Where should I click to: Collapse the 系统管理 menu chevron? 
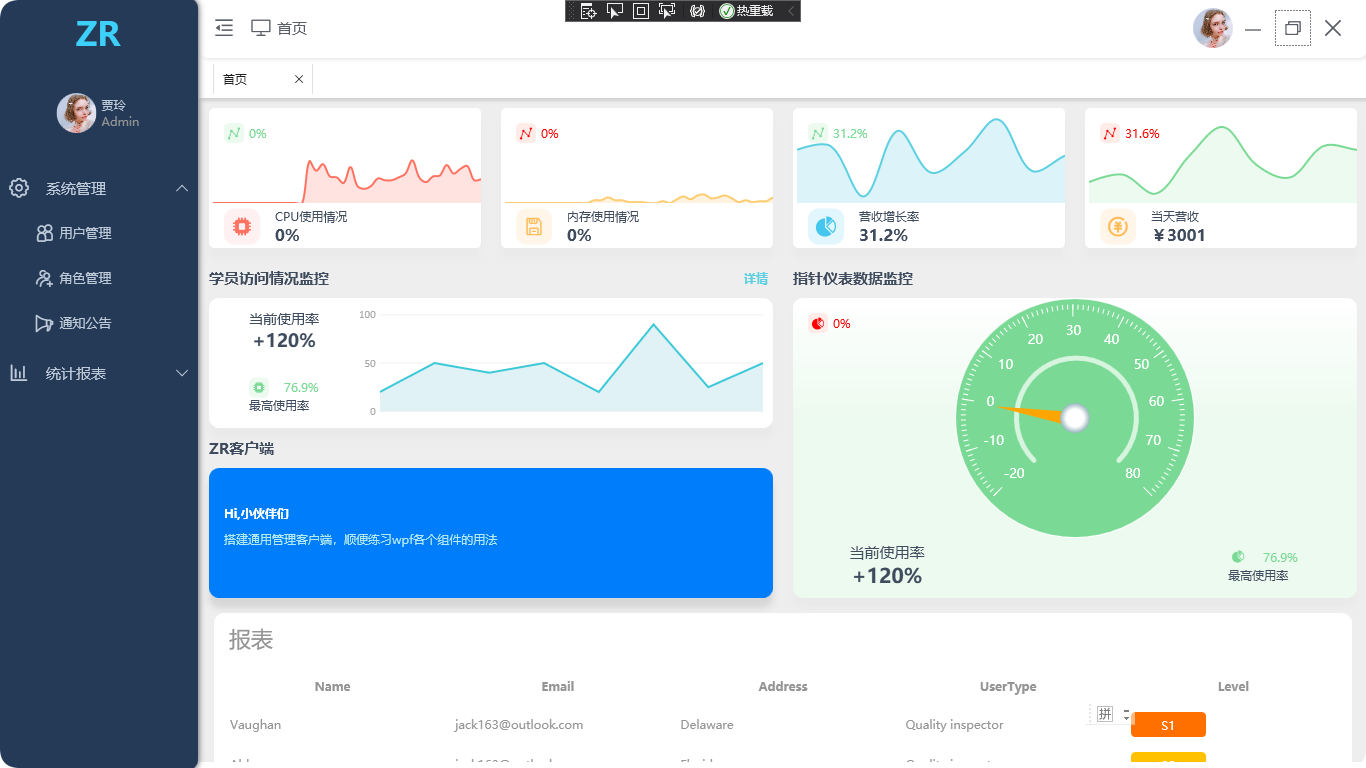point(182,188)
